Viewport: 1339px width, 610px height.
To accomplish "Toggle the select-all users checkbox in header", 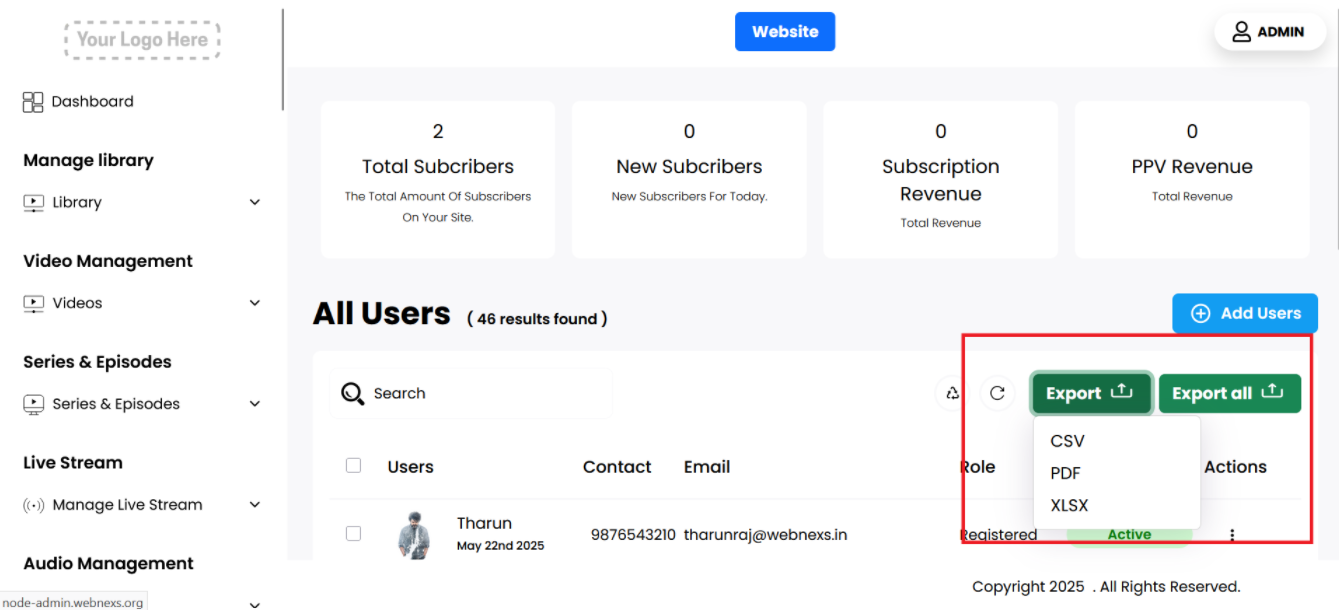I will point(353,465).
